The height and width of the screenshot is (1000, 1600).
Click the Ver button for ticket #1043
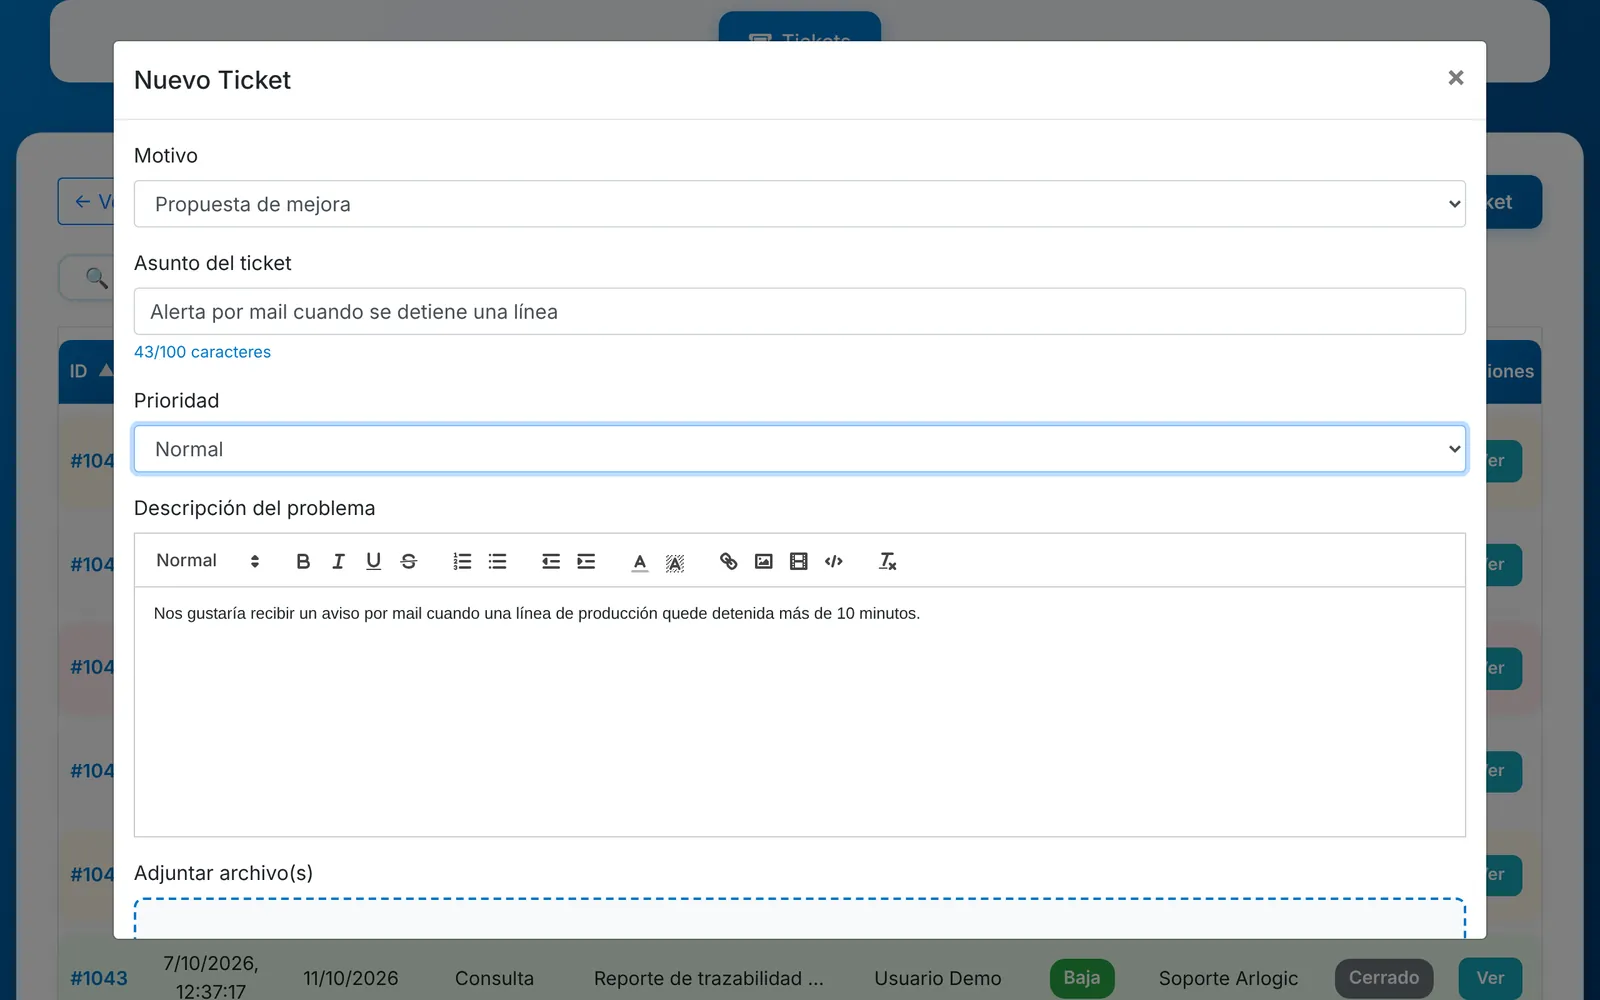coord(1490,978)
